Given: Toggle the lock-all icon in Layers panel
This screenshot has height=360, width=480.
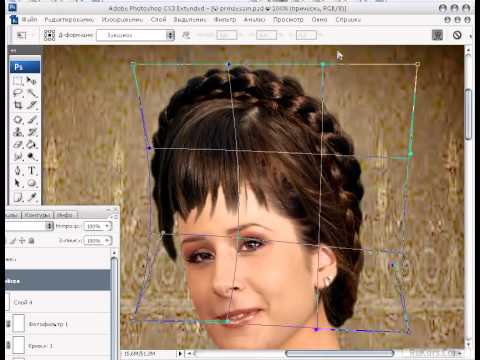Looking at the screenshot, I should pyautogui.click(x=31, y=240).
